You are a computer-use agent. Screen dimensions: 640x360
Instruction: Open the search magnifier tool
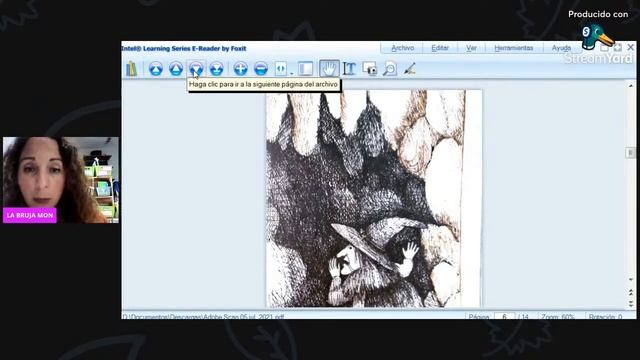tap(390, 69)
